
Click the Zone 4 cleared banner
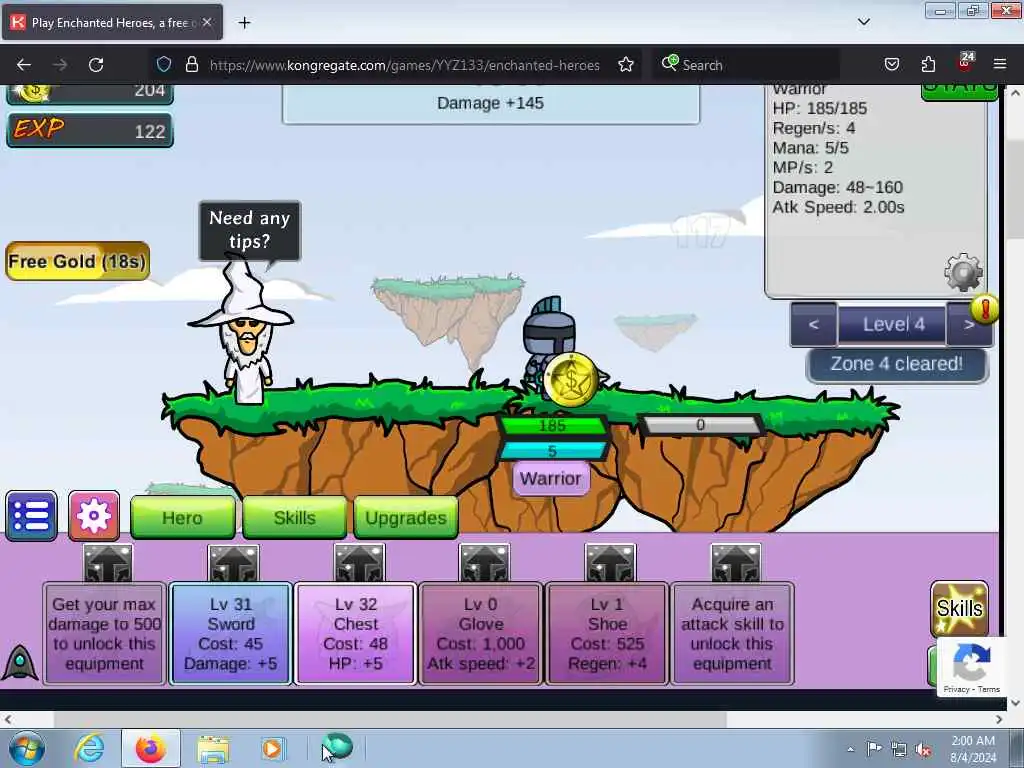[x=897, y=364]
